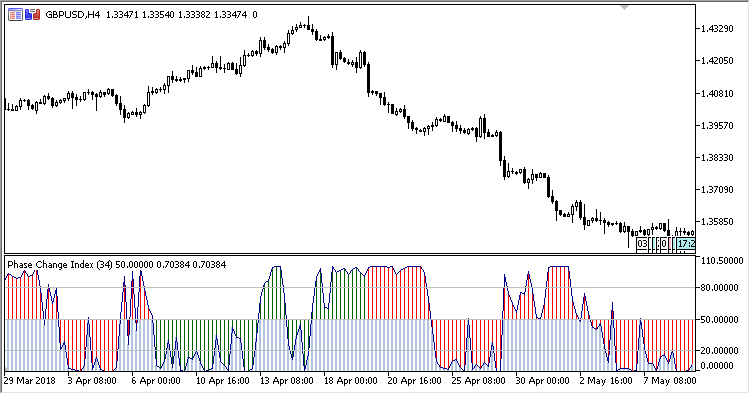Click the 20 Apr 16:00 time label

pos(415,381)
